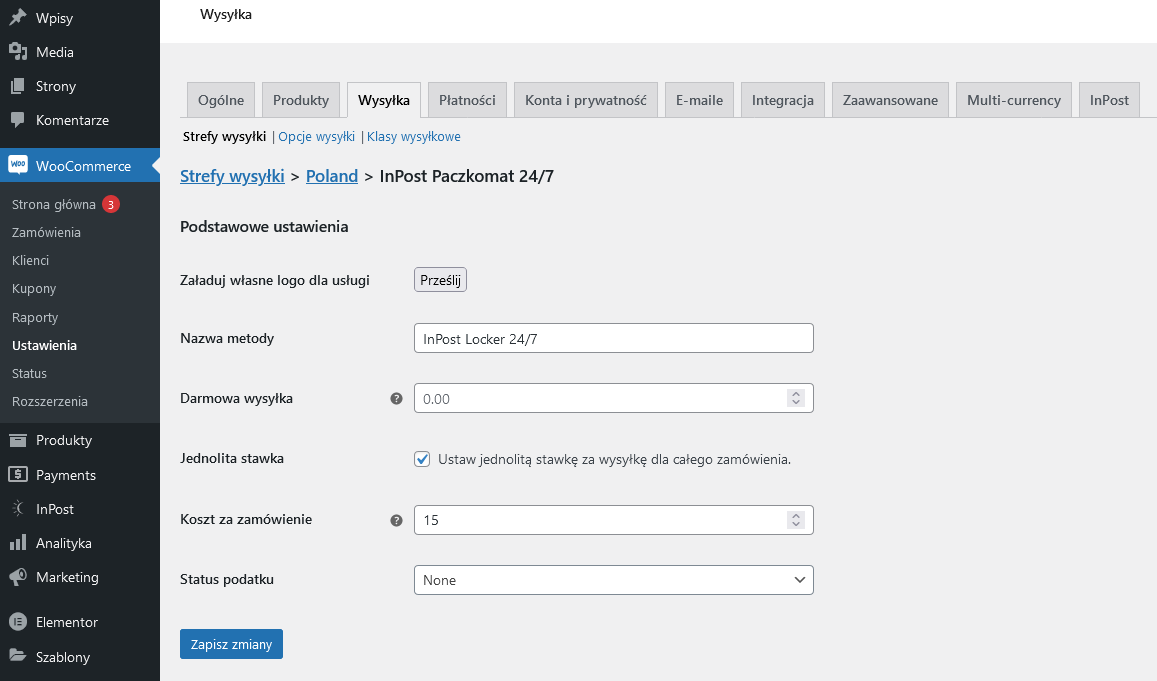This screenshot has width=1157, height=681.
Task: Click the Ustaw jednolitą stawkę checkbox label
Action: (x=614, y=459)
